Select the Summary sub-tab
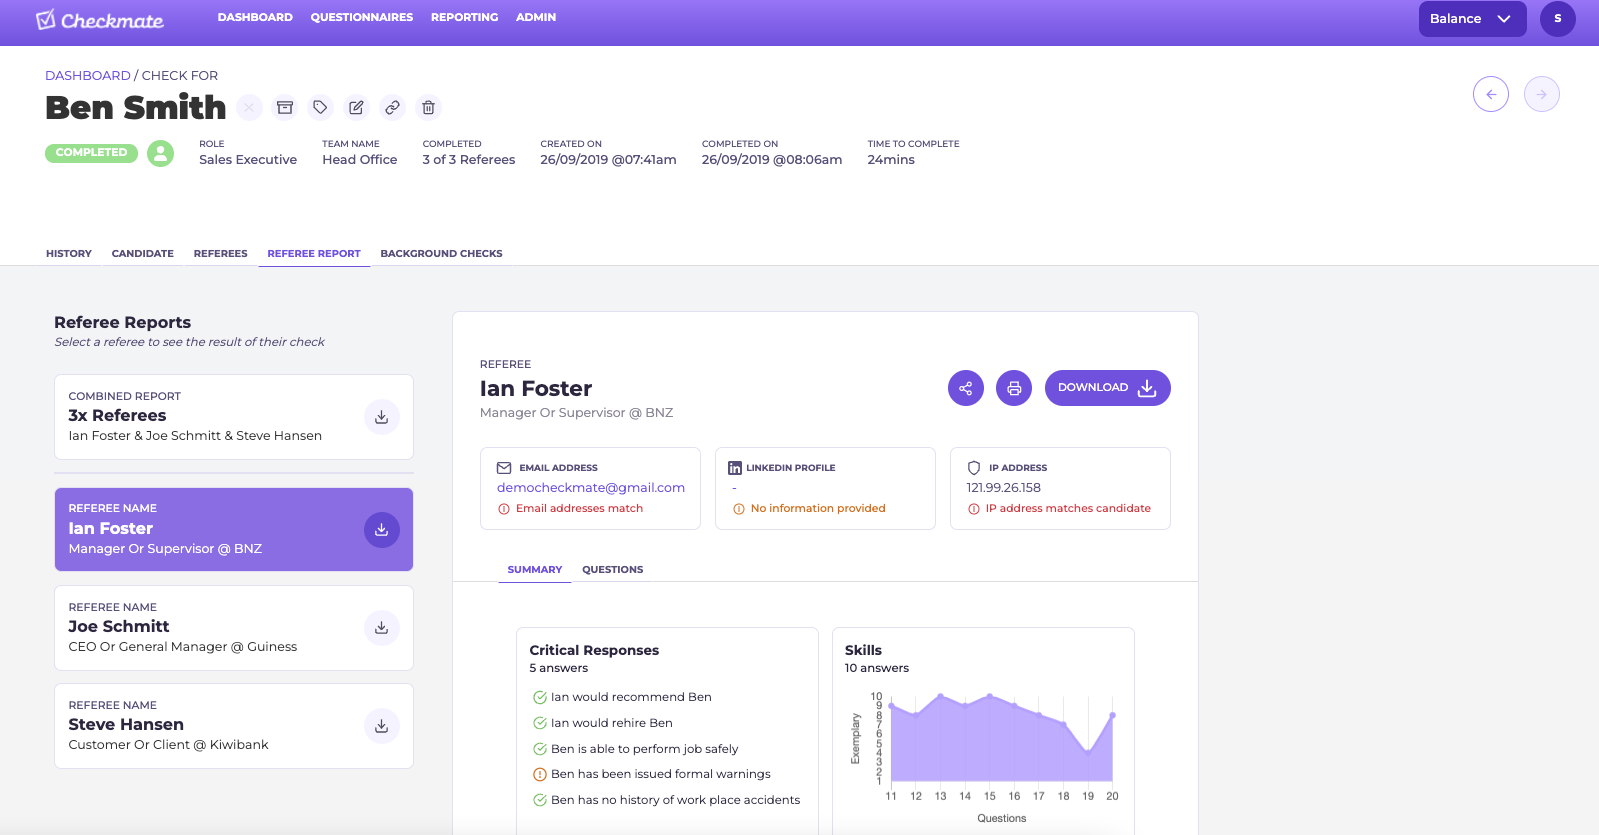Screen dimensions: 1599x835 (535, 570)
